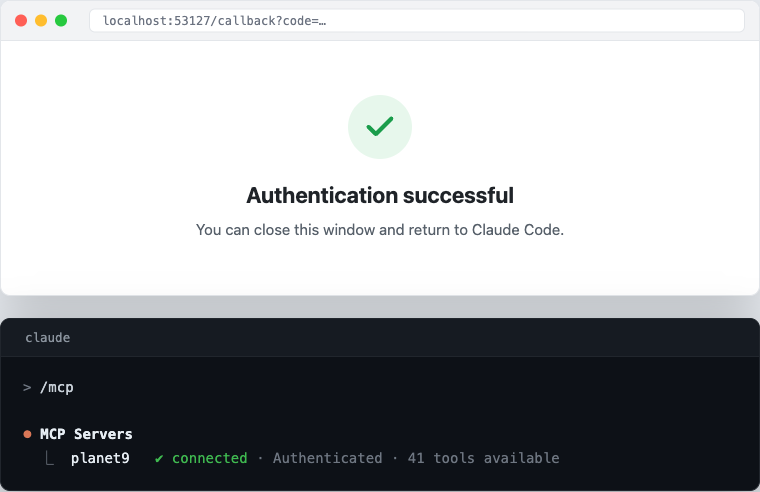Click the return to Claude Code message

click(380, 230)
